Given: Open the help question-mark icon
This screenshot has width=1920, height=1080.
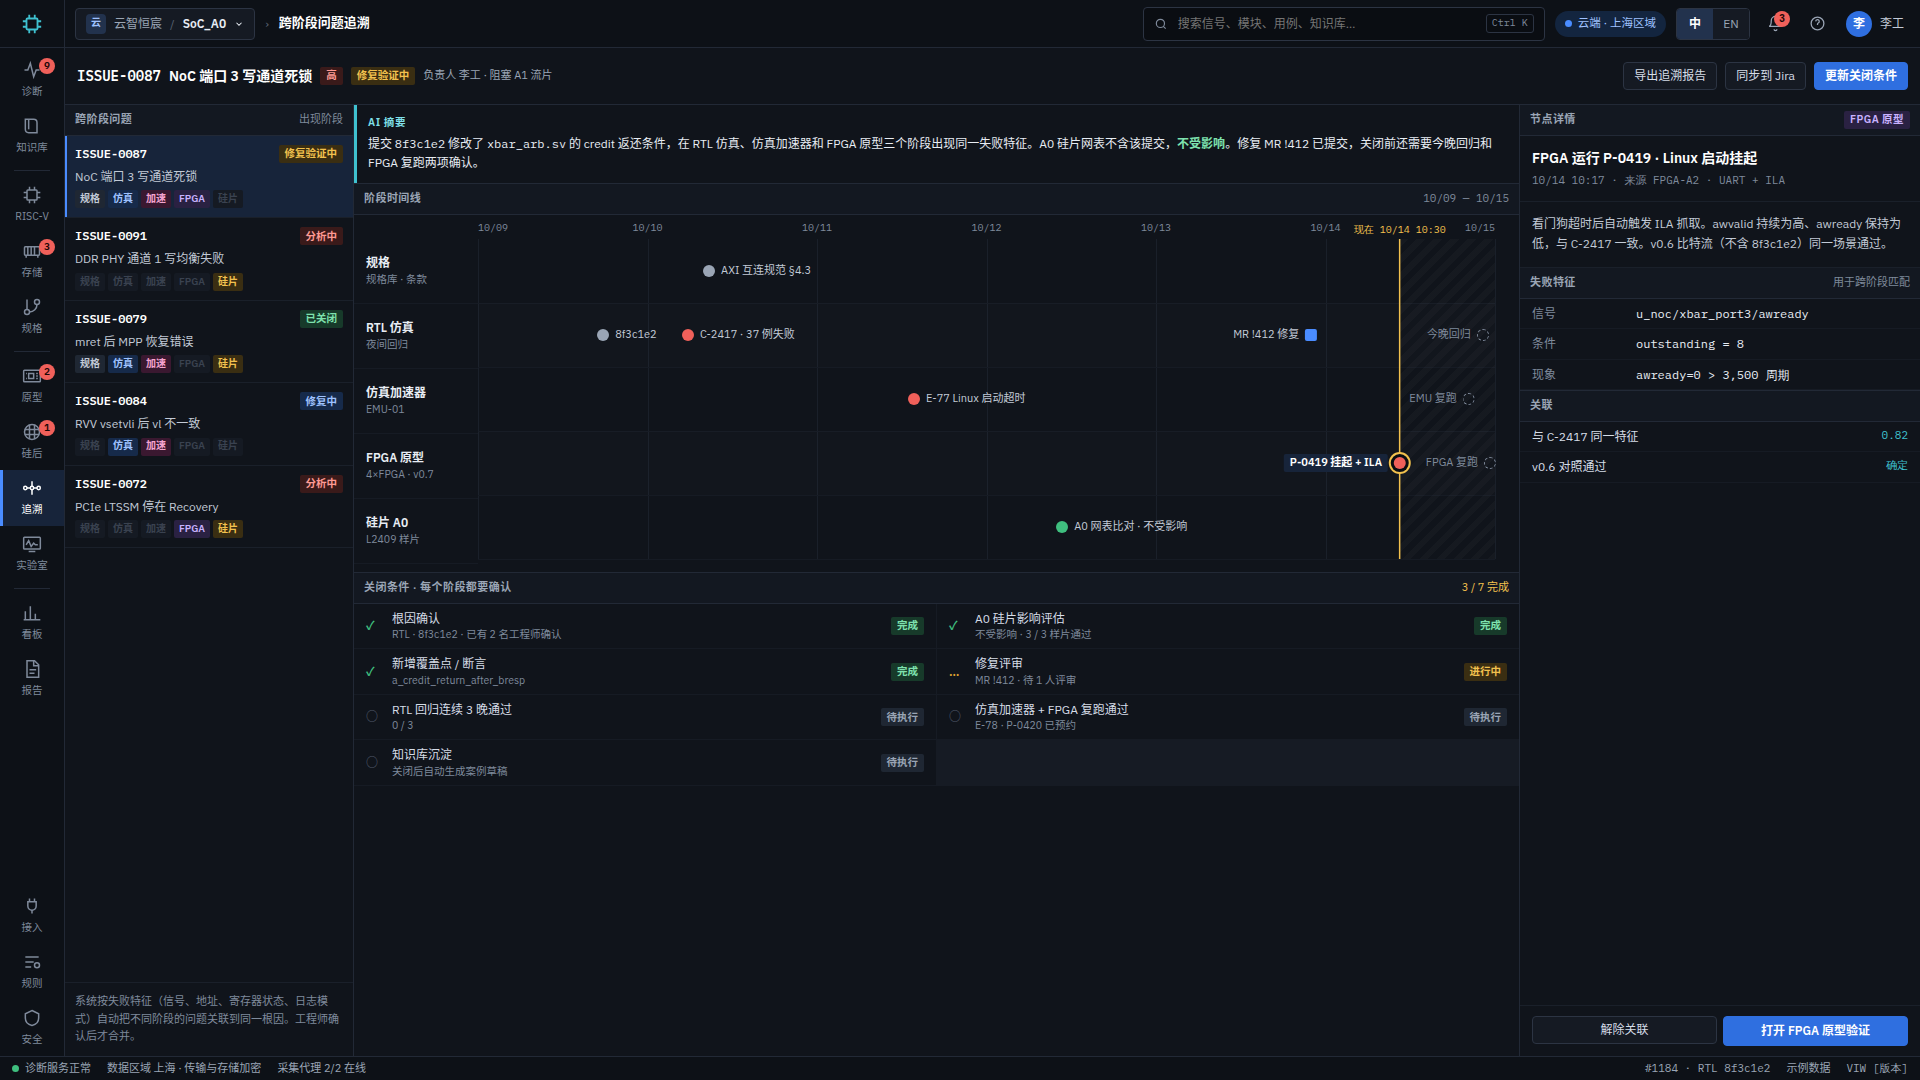Looking at the screenshot, I should pyautogui.click(x=1817, y=23).
